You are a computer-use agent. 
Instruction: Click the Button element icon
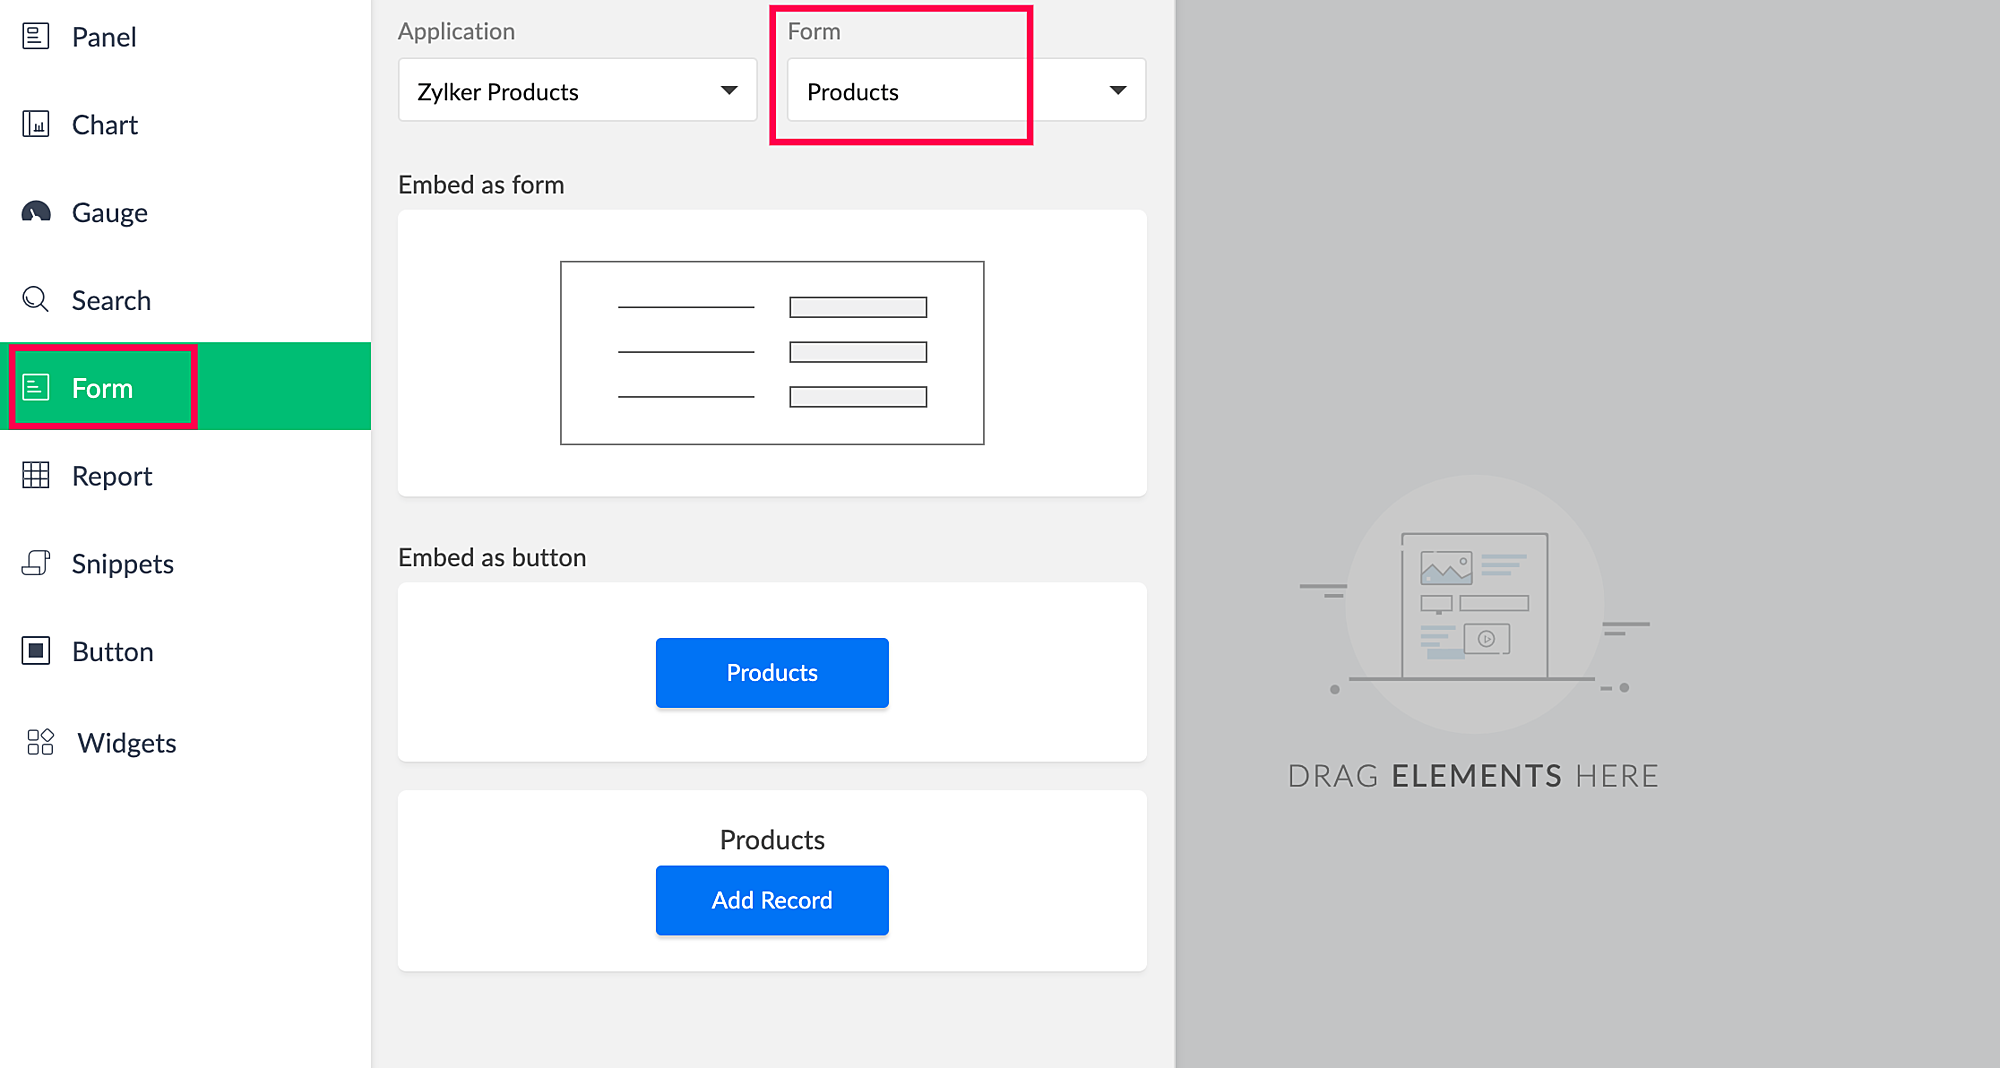pos(36,651)
